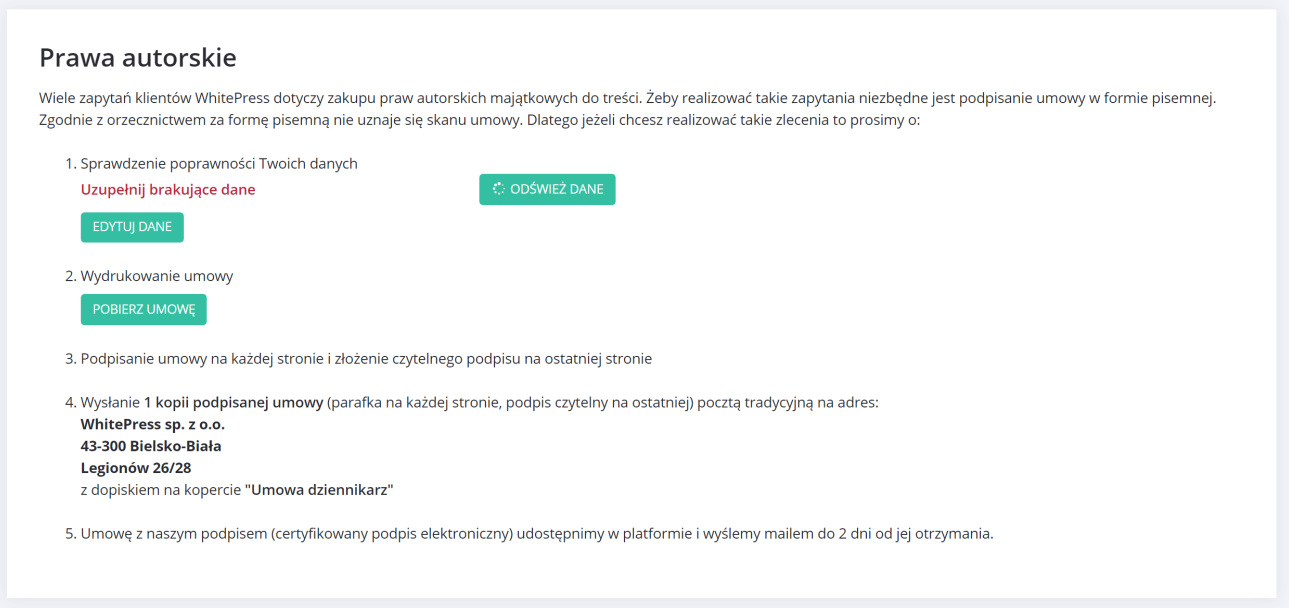The height and width of the screenshot is (608, 1289).
Task: Click the '43-300 Bielsko-Biała' address line
Action: tap(151, 446)
